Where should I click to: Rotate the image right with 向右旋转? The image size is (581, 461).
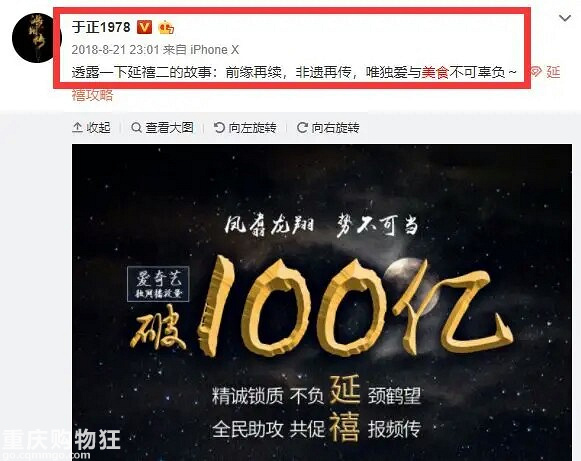328,128
